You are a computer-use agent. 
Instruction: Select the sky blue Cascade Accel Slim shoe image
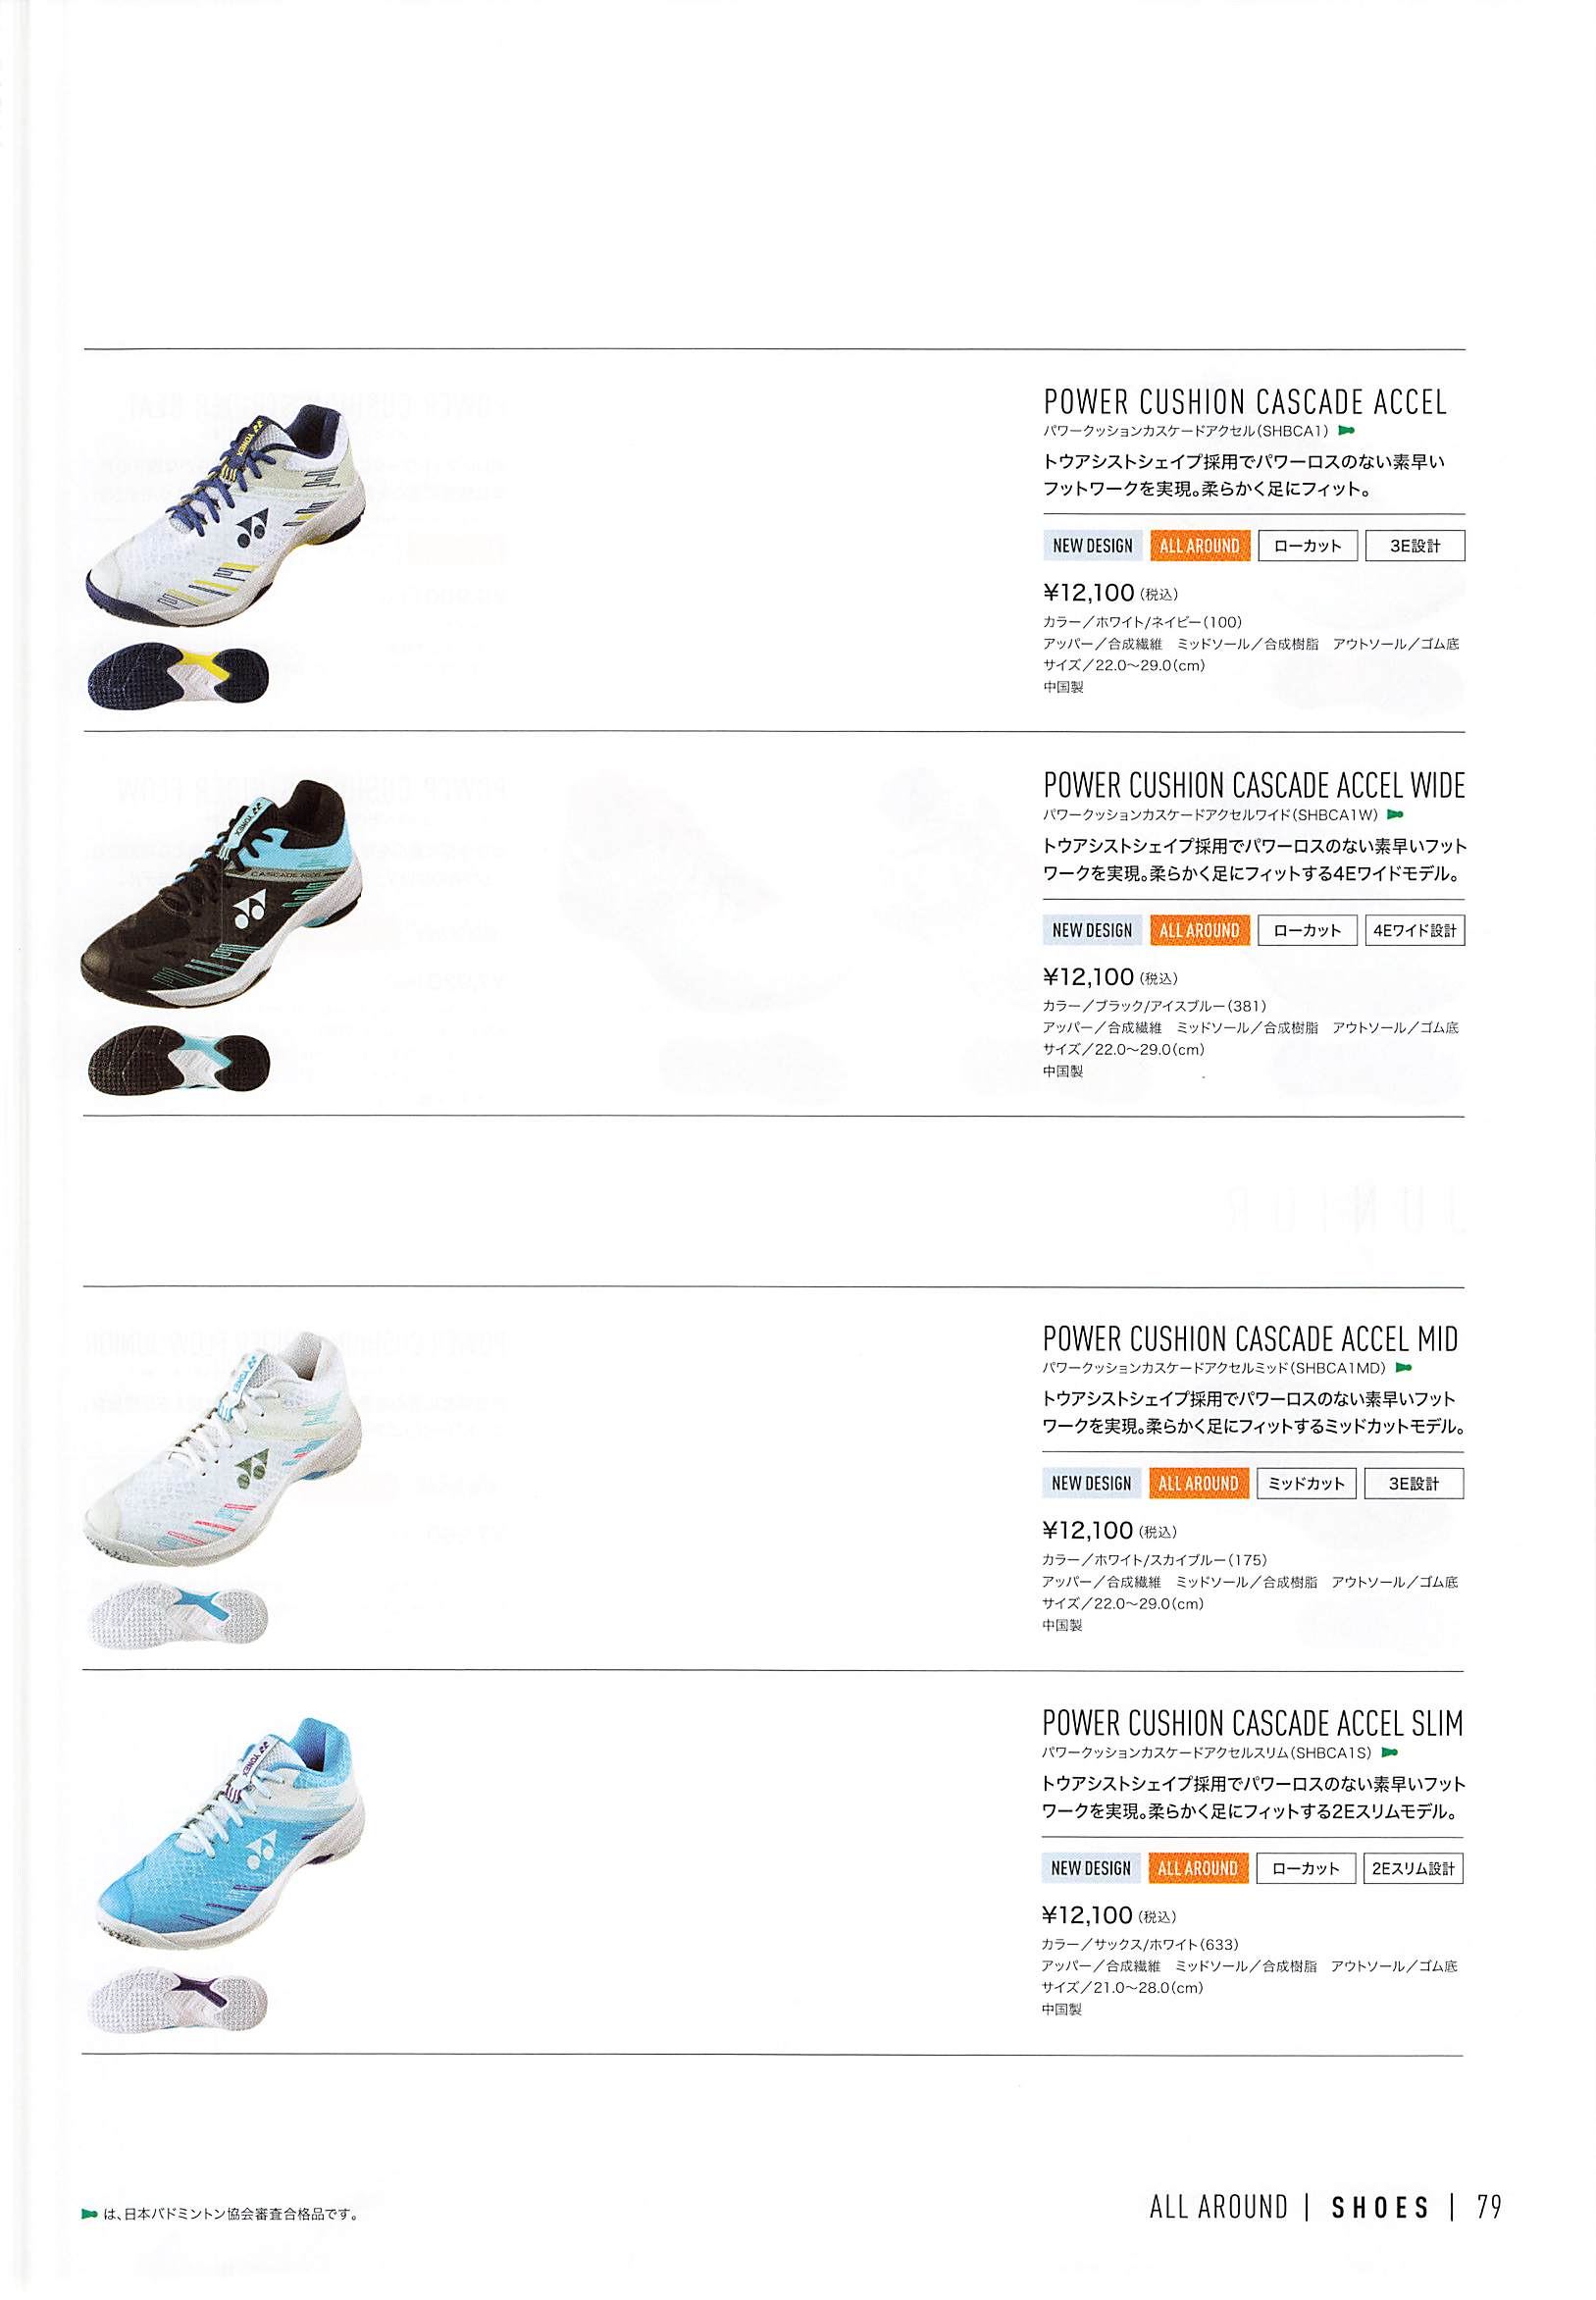tap(228, 1833)
